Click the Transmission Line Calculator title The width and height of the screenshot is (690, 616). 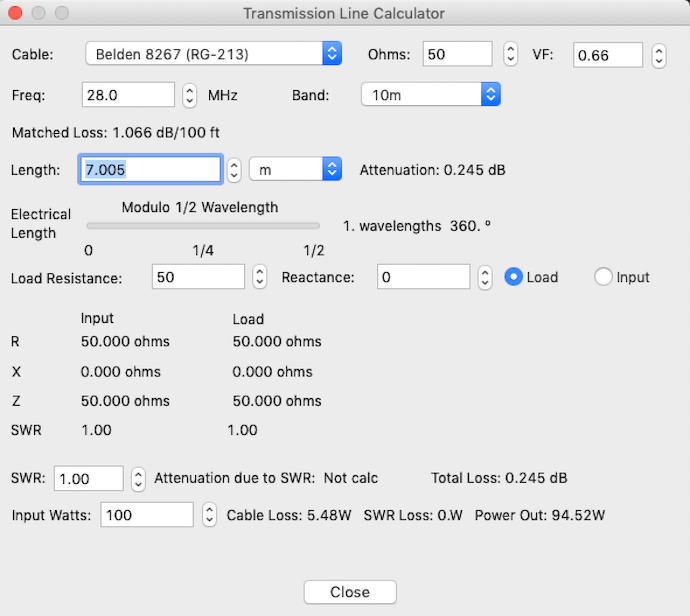tap(344, 14)
